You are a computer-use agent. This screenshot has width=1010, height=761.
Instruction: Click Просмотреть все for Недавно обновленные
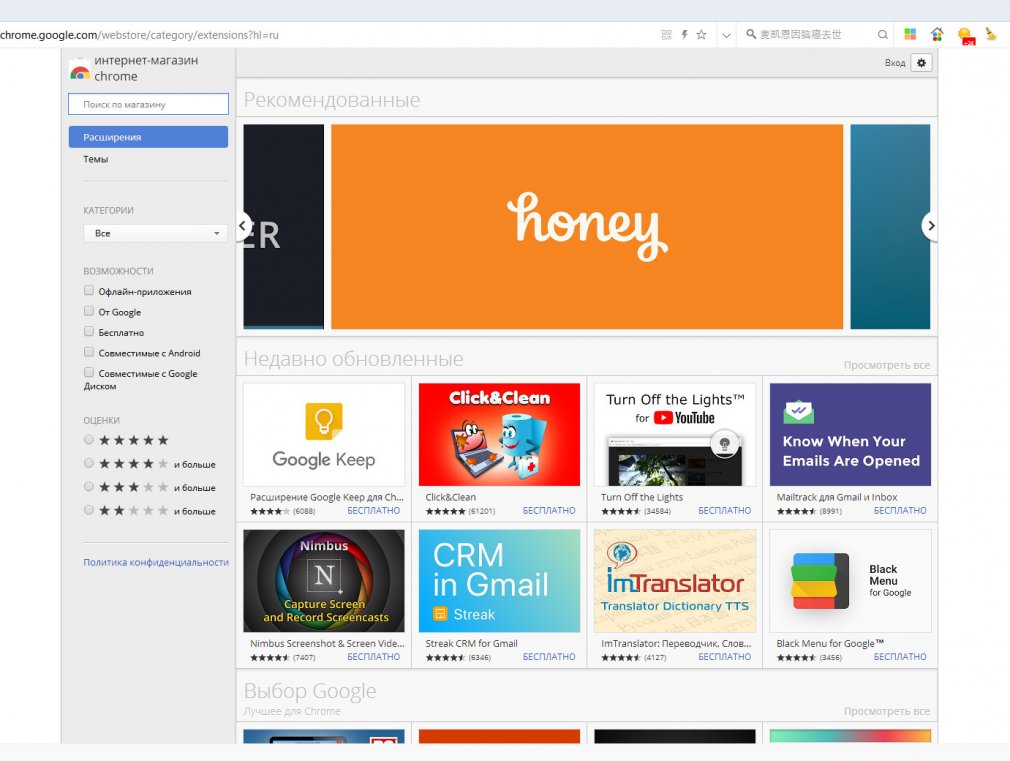886,365
